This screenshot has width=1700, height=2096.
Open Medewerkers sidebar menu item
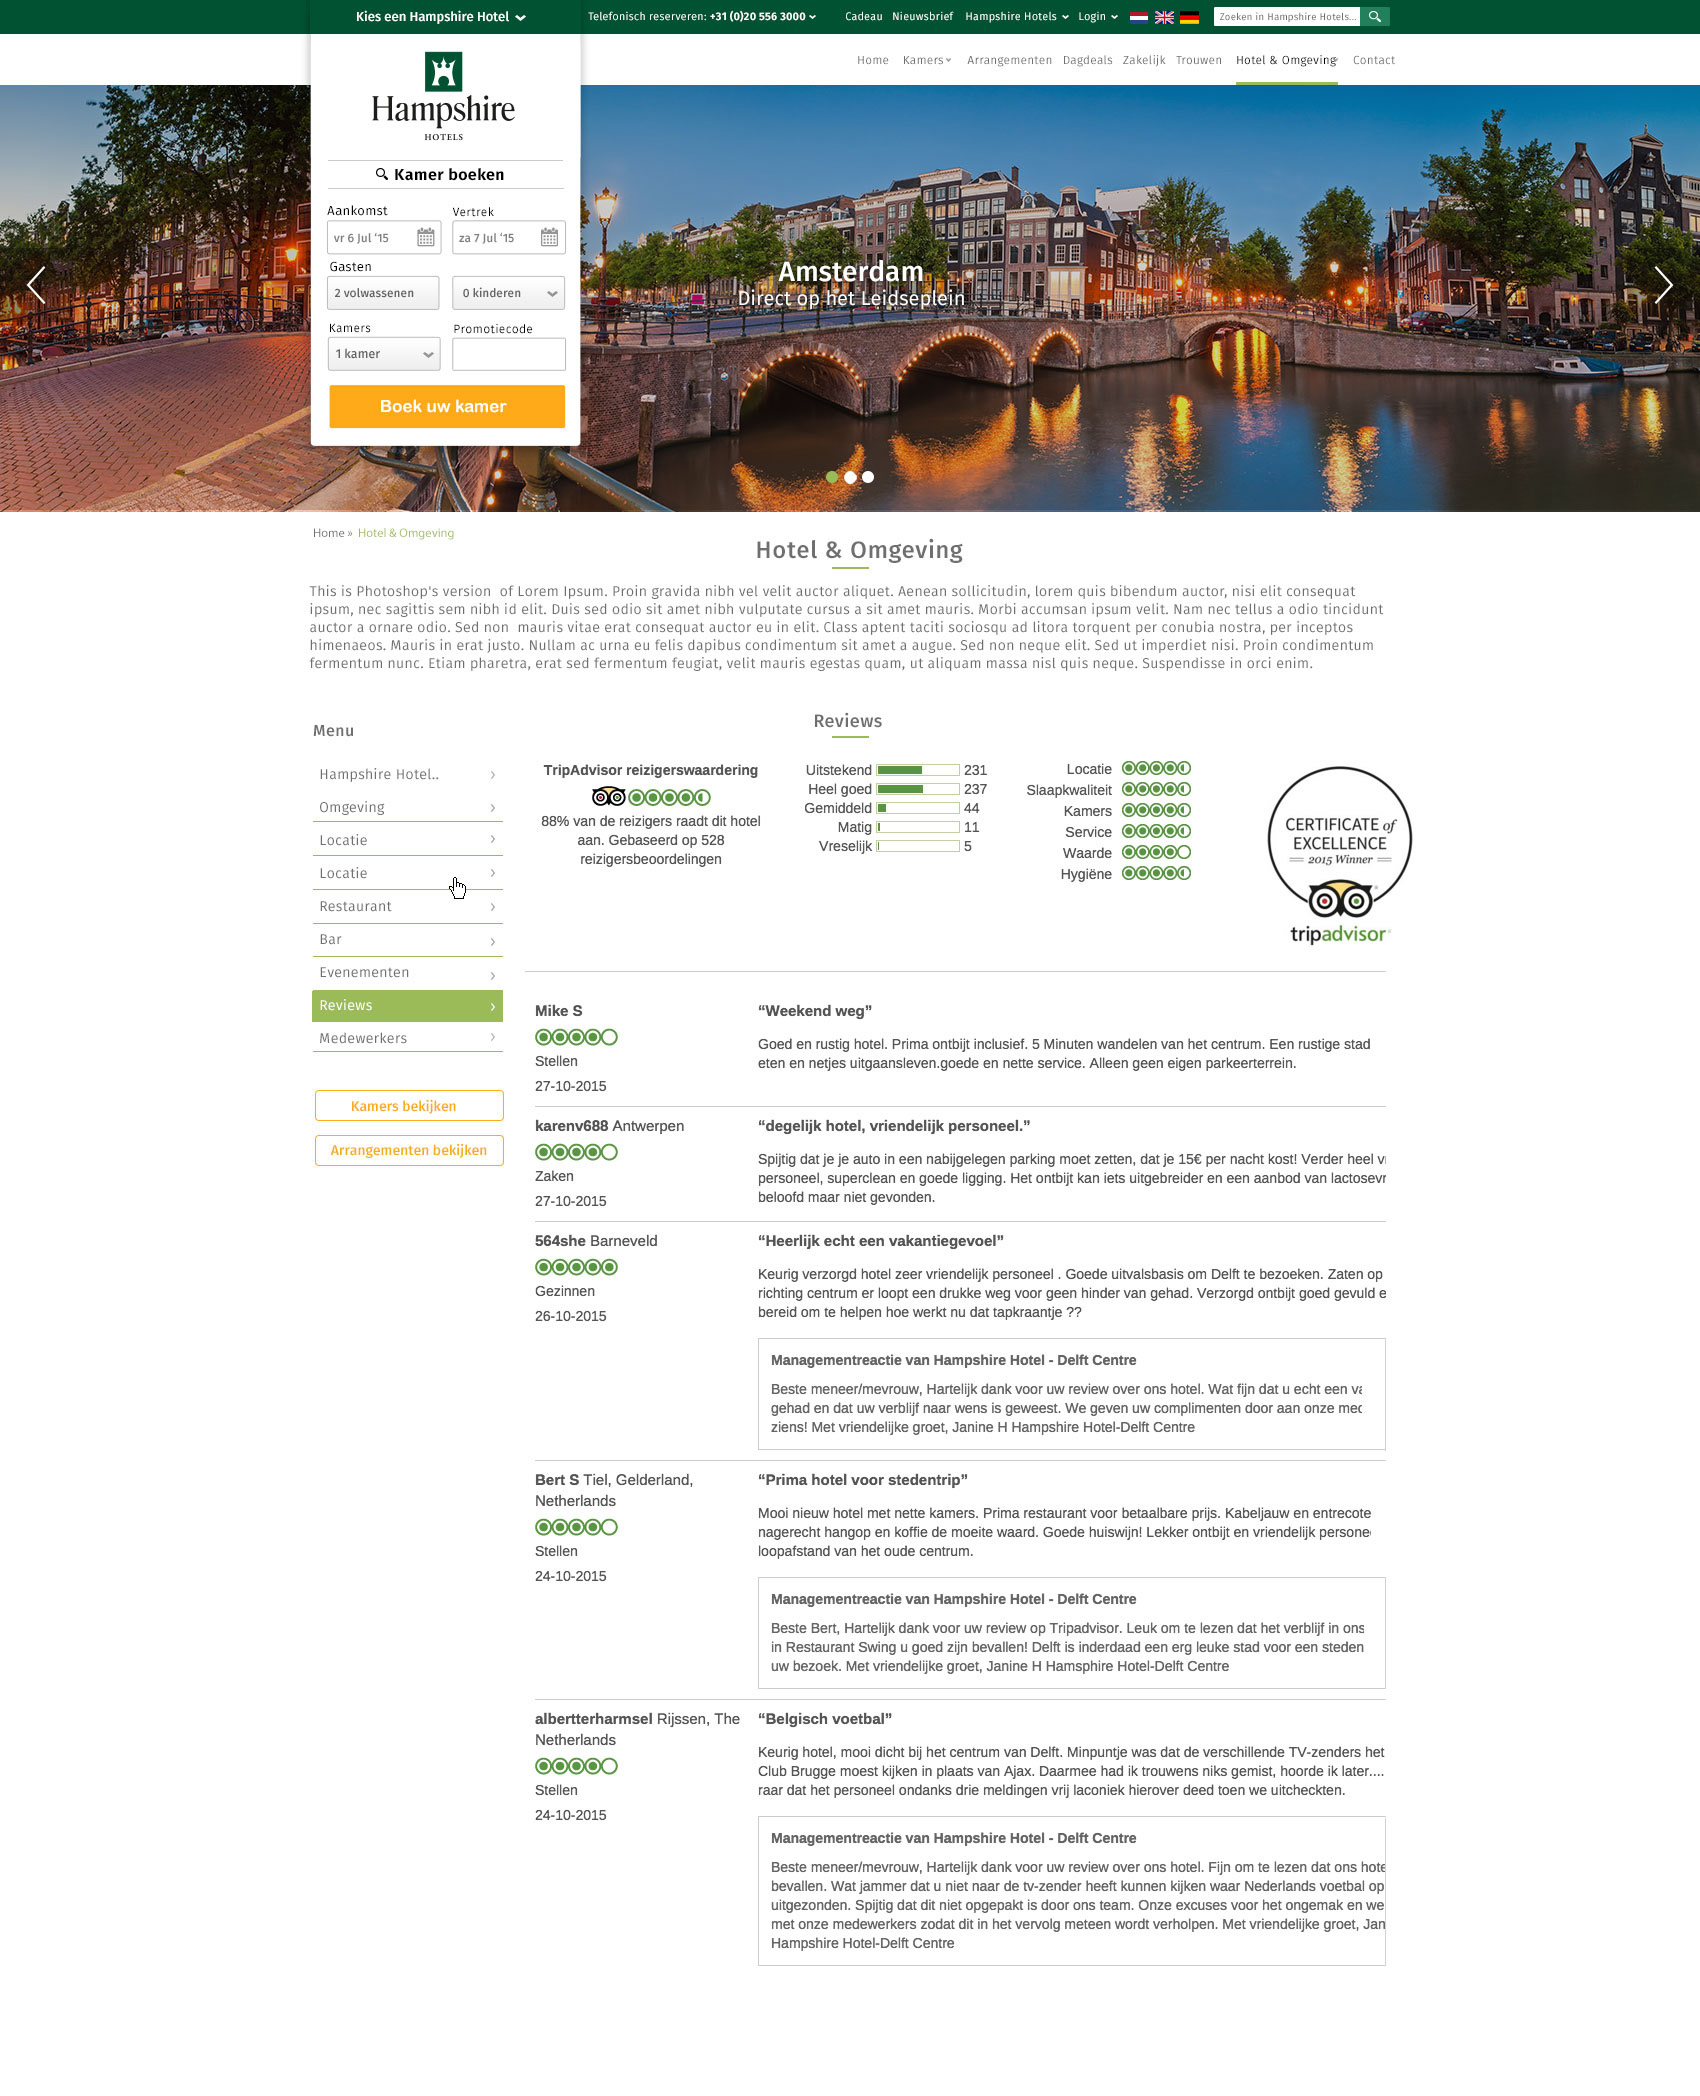407,1038
